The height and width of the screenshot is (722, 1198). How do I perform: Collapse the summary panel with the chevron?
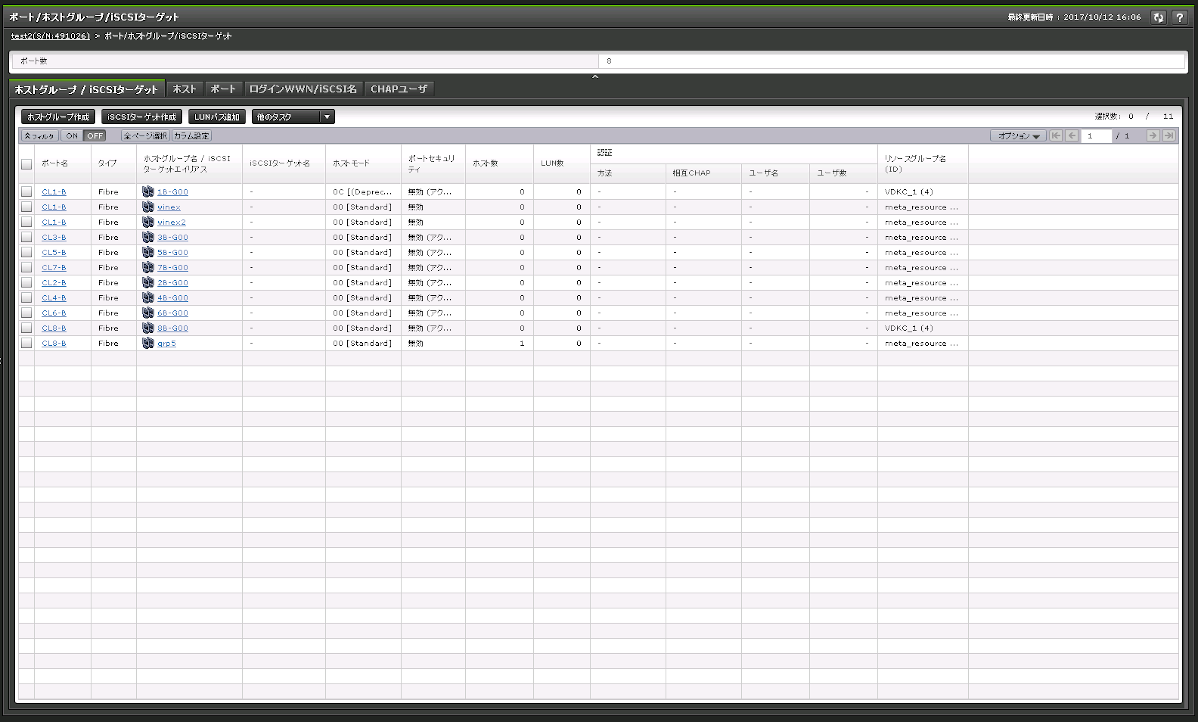(595, 77)
